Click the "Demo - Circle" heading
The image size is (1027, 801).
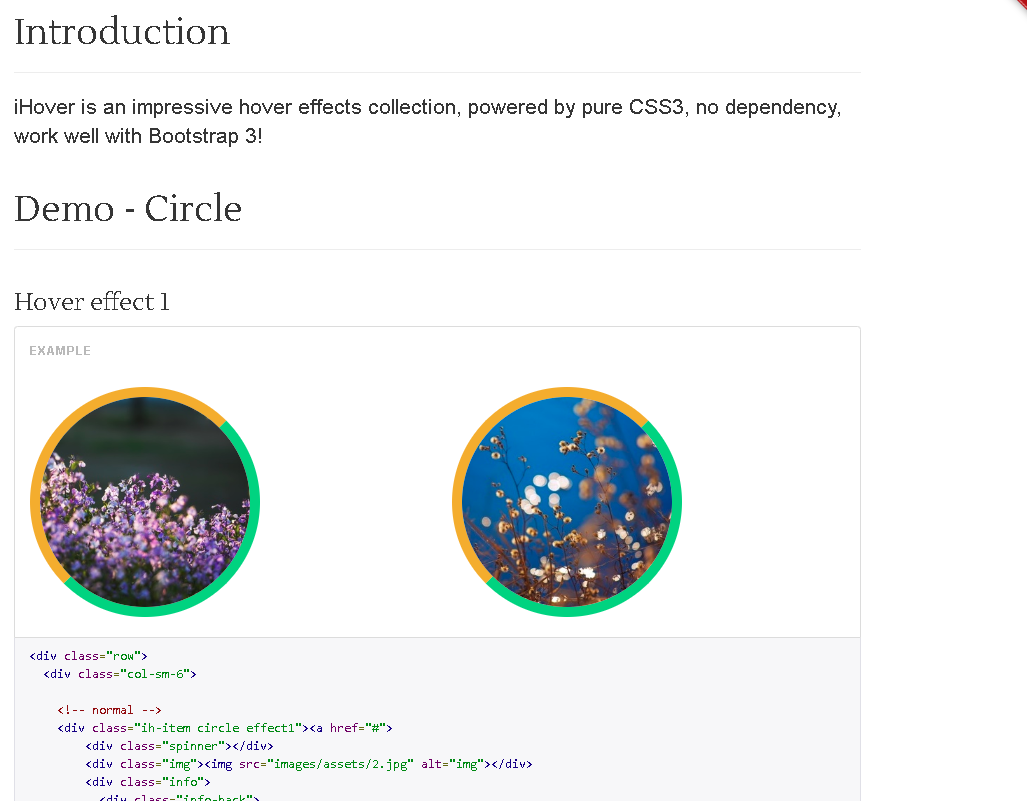tap(127, 209)
